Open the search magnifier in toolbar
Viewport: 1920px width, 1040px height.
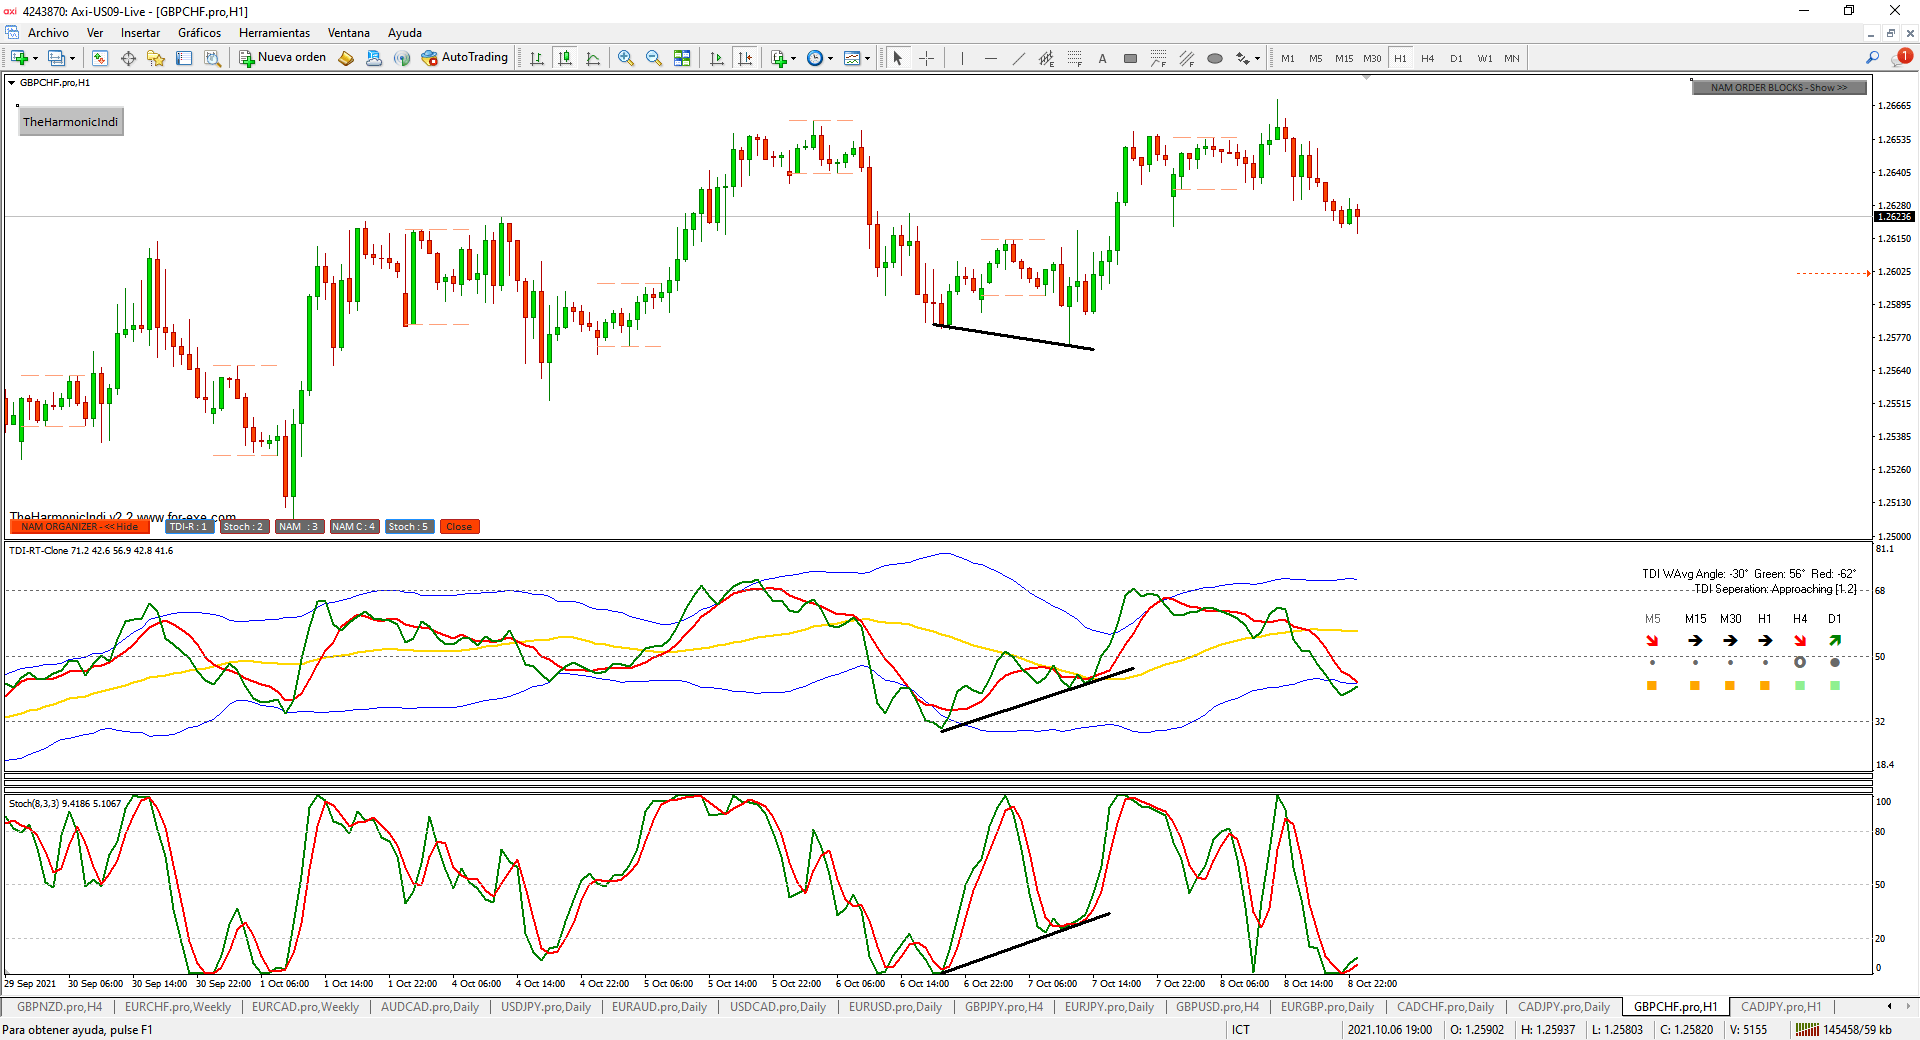click(x=1872, y=58)
